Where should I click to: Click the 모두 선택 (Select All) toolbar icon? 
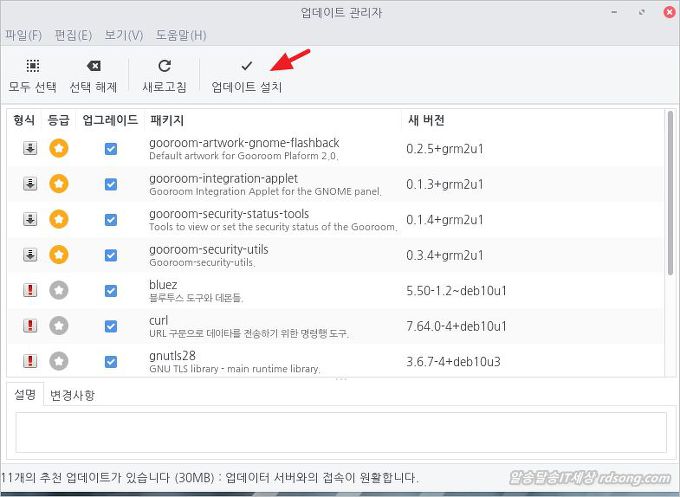pos(32,66)
